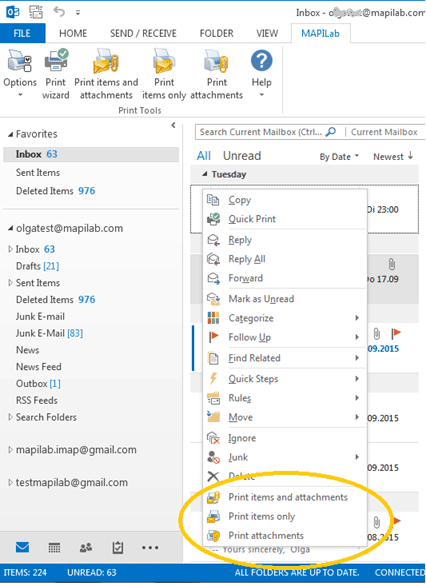Click the Undo quick access icon
This screenshot has width=426, height=586.
pyautogui.click(x=59, y=12)
